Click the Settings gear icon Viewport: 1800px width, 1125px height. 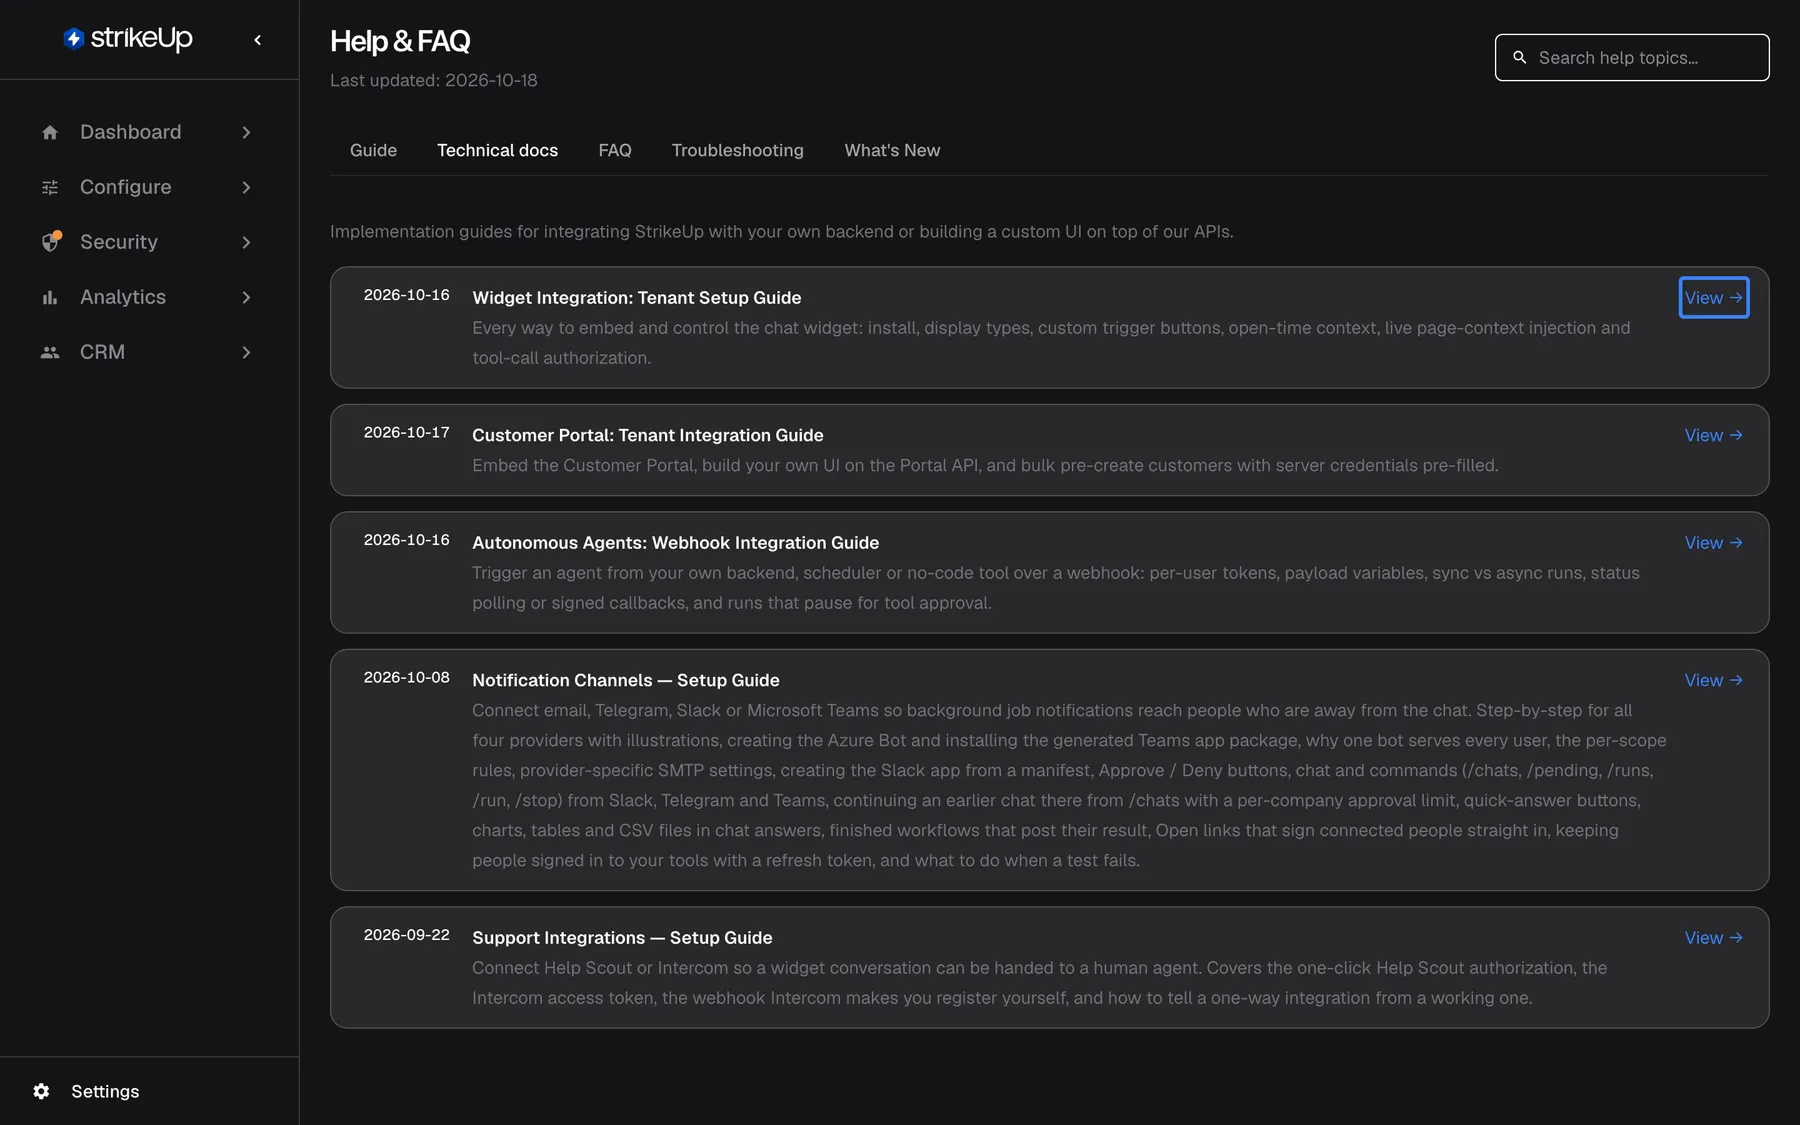pyautogui.click(x=41, y=1091)
